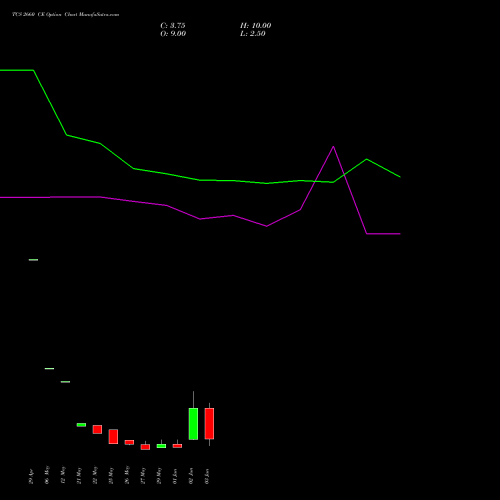Click the '27 May' date axis label
This screenshot has width=500, height=500.
pyautogui.click(x=143, y=475)
